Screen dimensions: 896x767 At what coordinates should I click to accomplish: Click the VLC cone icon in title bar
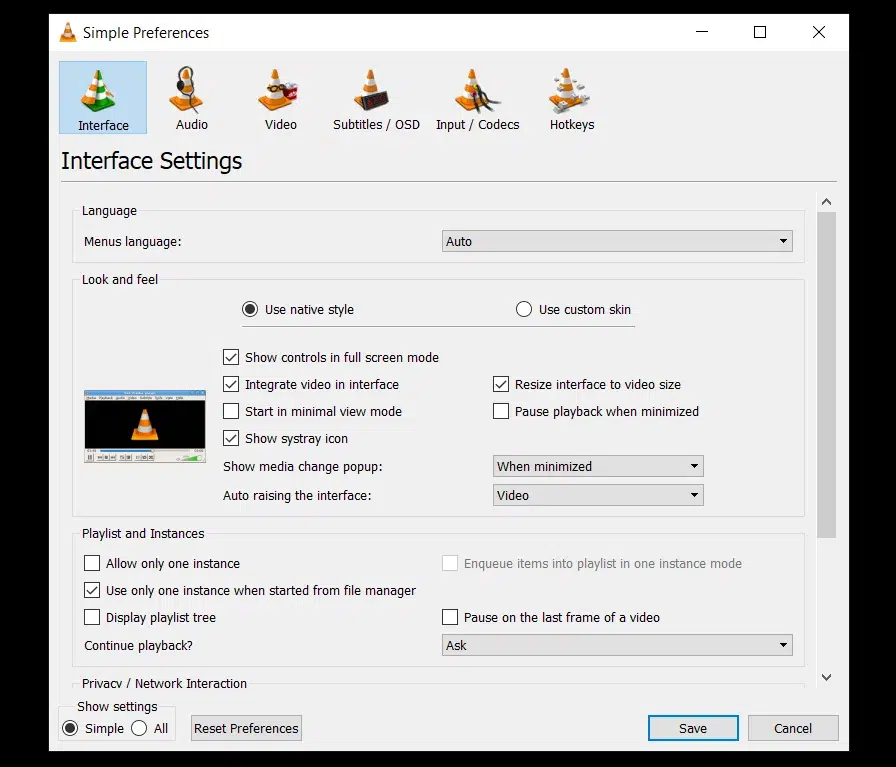coord(68,33)
